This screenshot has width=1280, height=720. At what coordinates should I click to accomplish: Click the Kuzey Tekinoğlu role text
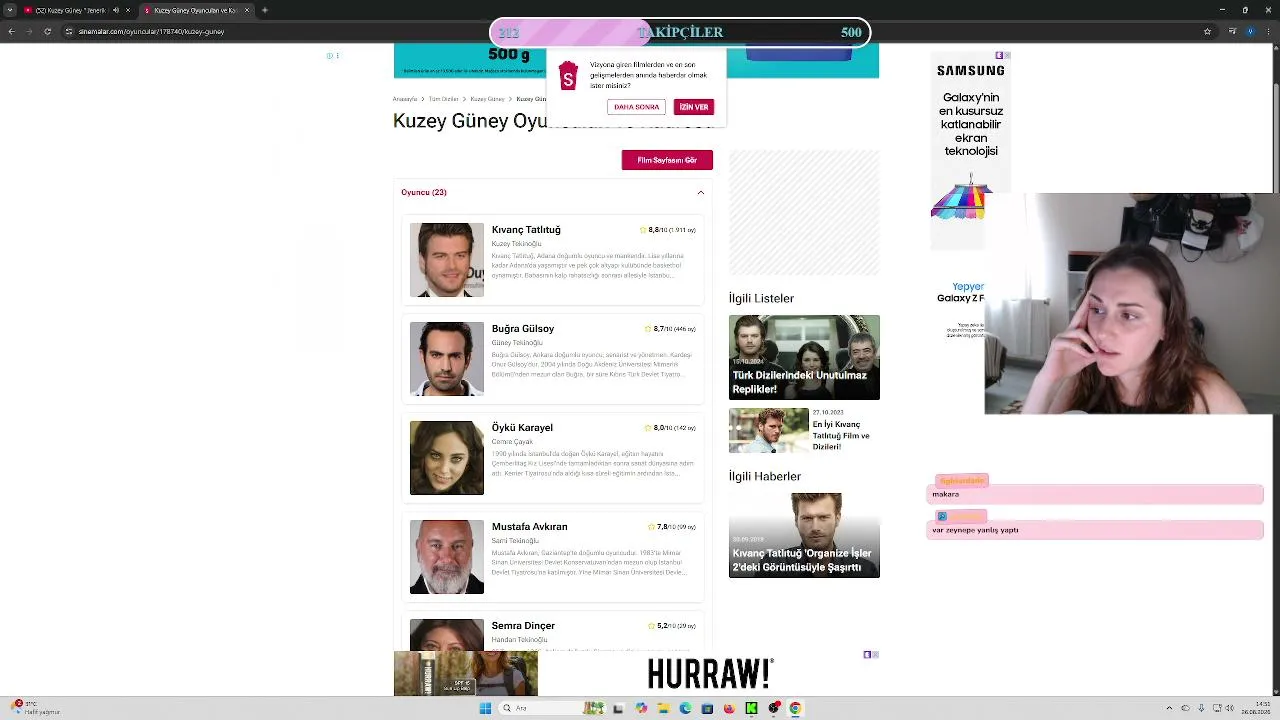516,244
